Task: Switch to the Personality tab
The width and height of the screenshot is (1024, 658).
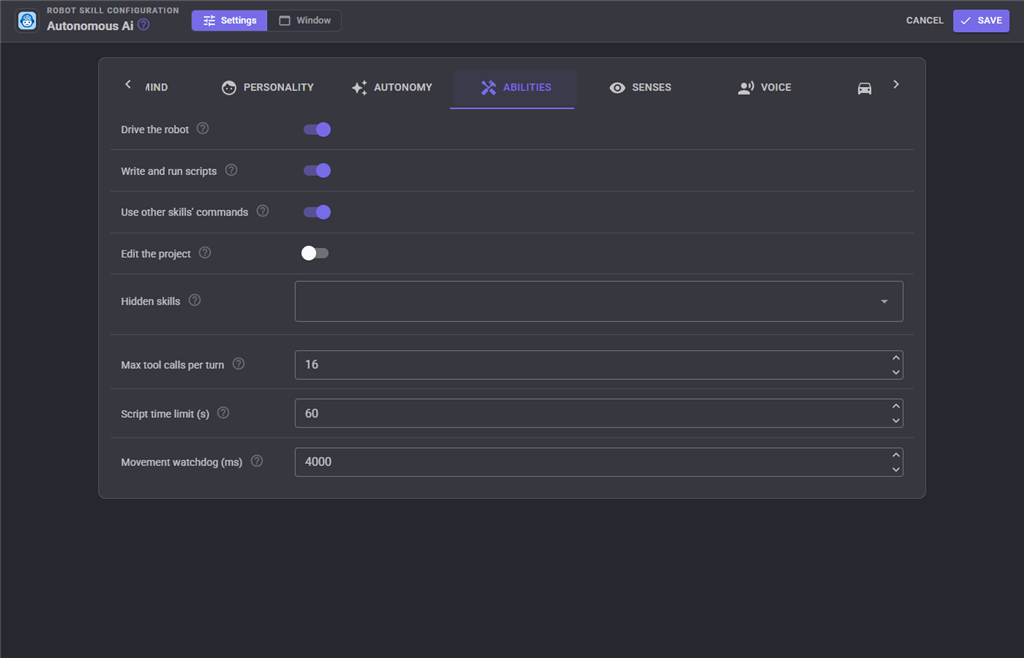Action: [x=268, y=87]
